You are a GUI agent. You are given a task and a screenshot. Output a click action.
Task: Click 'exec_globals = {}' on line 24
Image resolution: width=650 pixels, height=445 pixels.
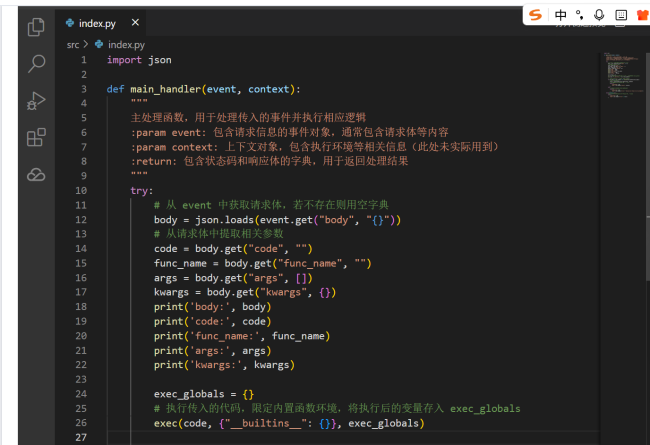click(204, 394)
